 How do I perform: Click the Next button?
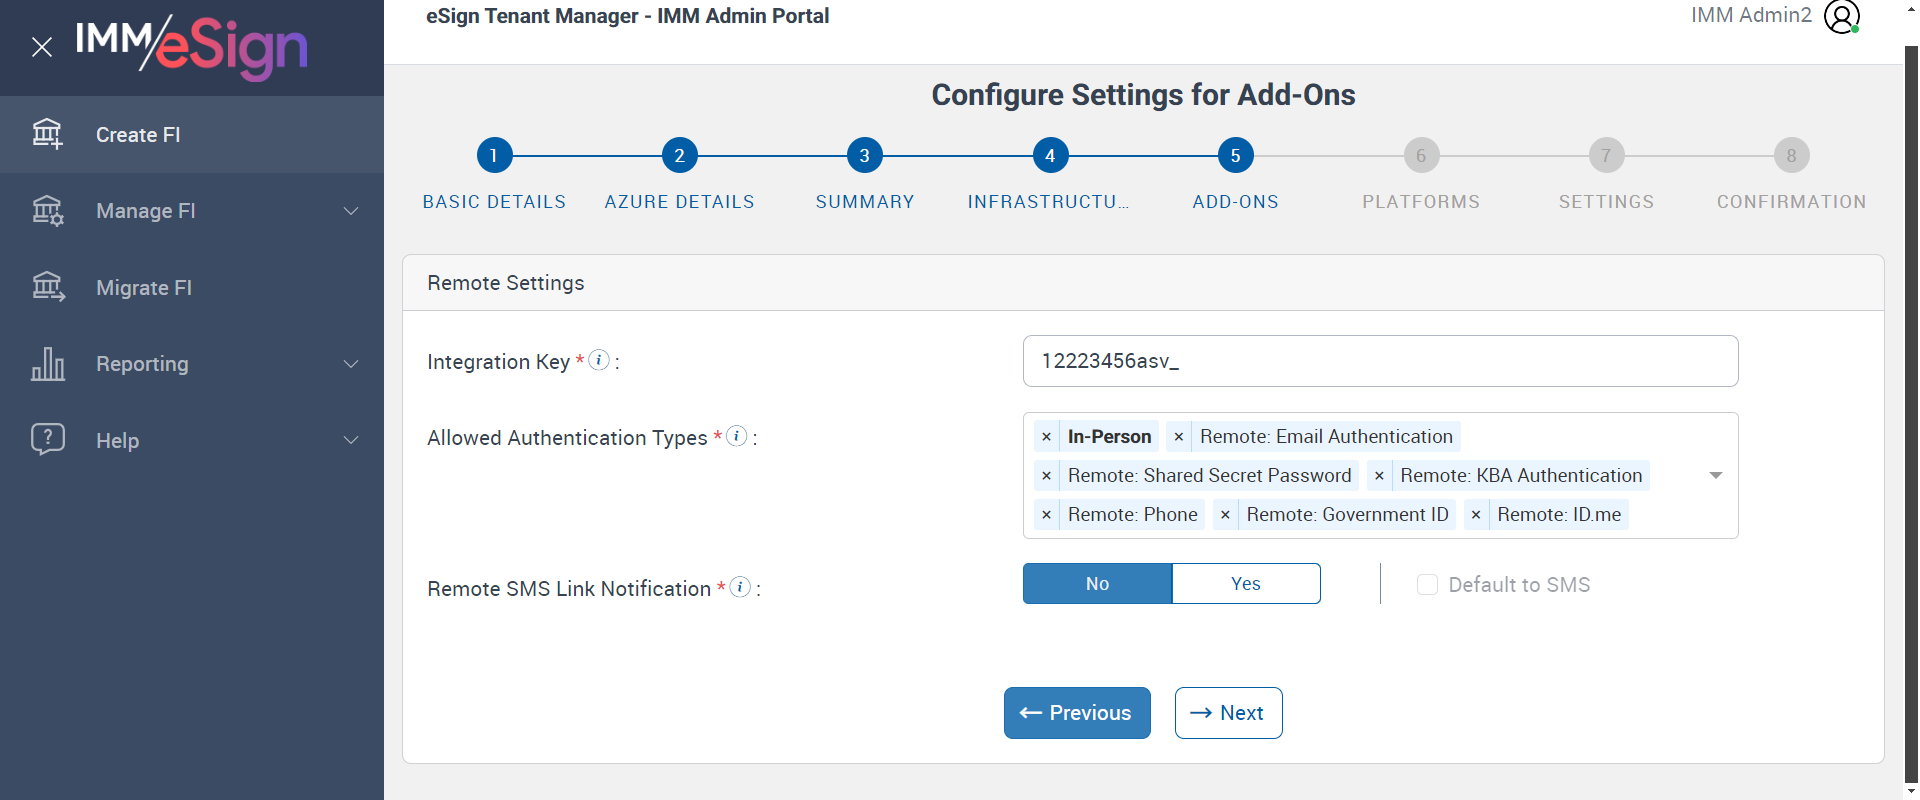[x=1228, y=713]
